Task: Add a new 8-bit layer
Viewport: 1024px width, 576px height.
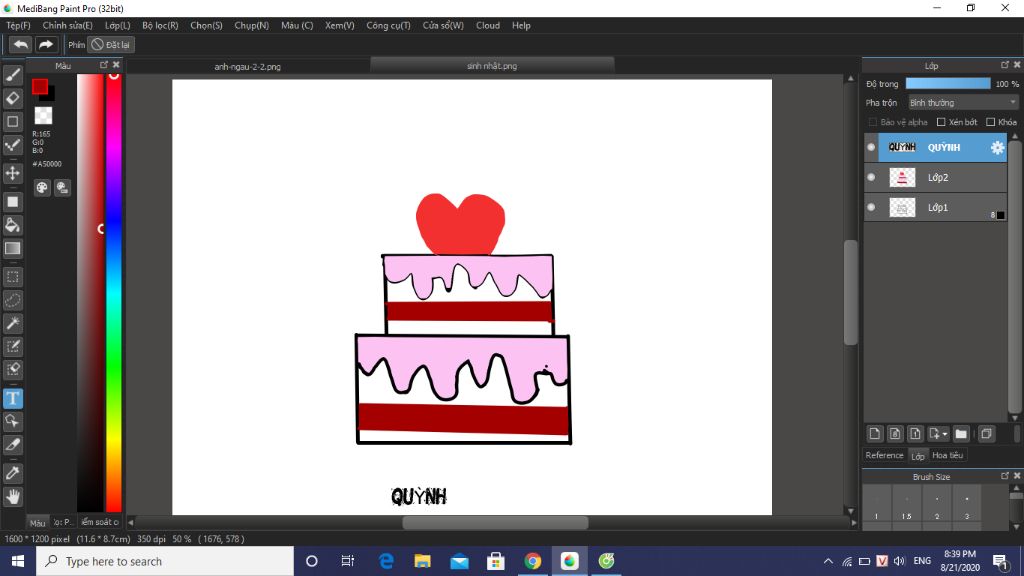Action: (895, 434)
